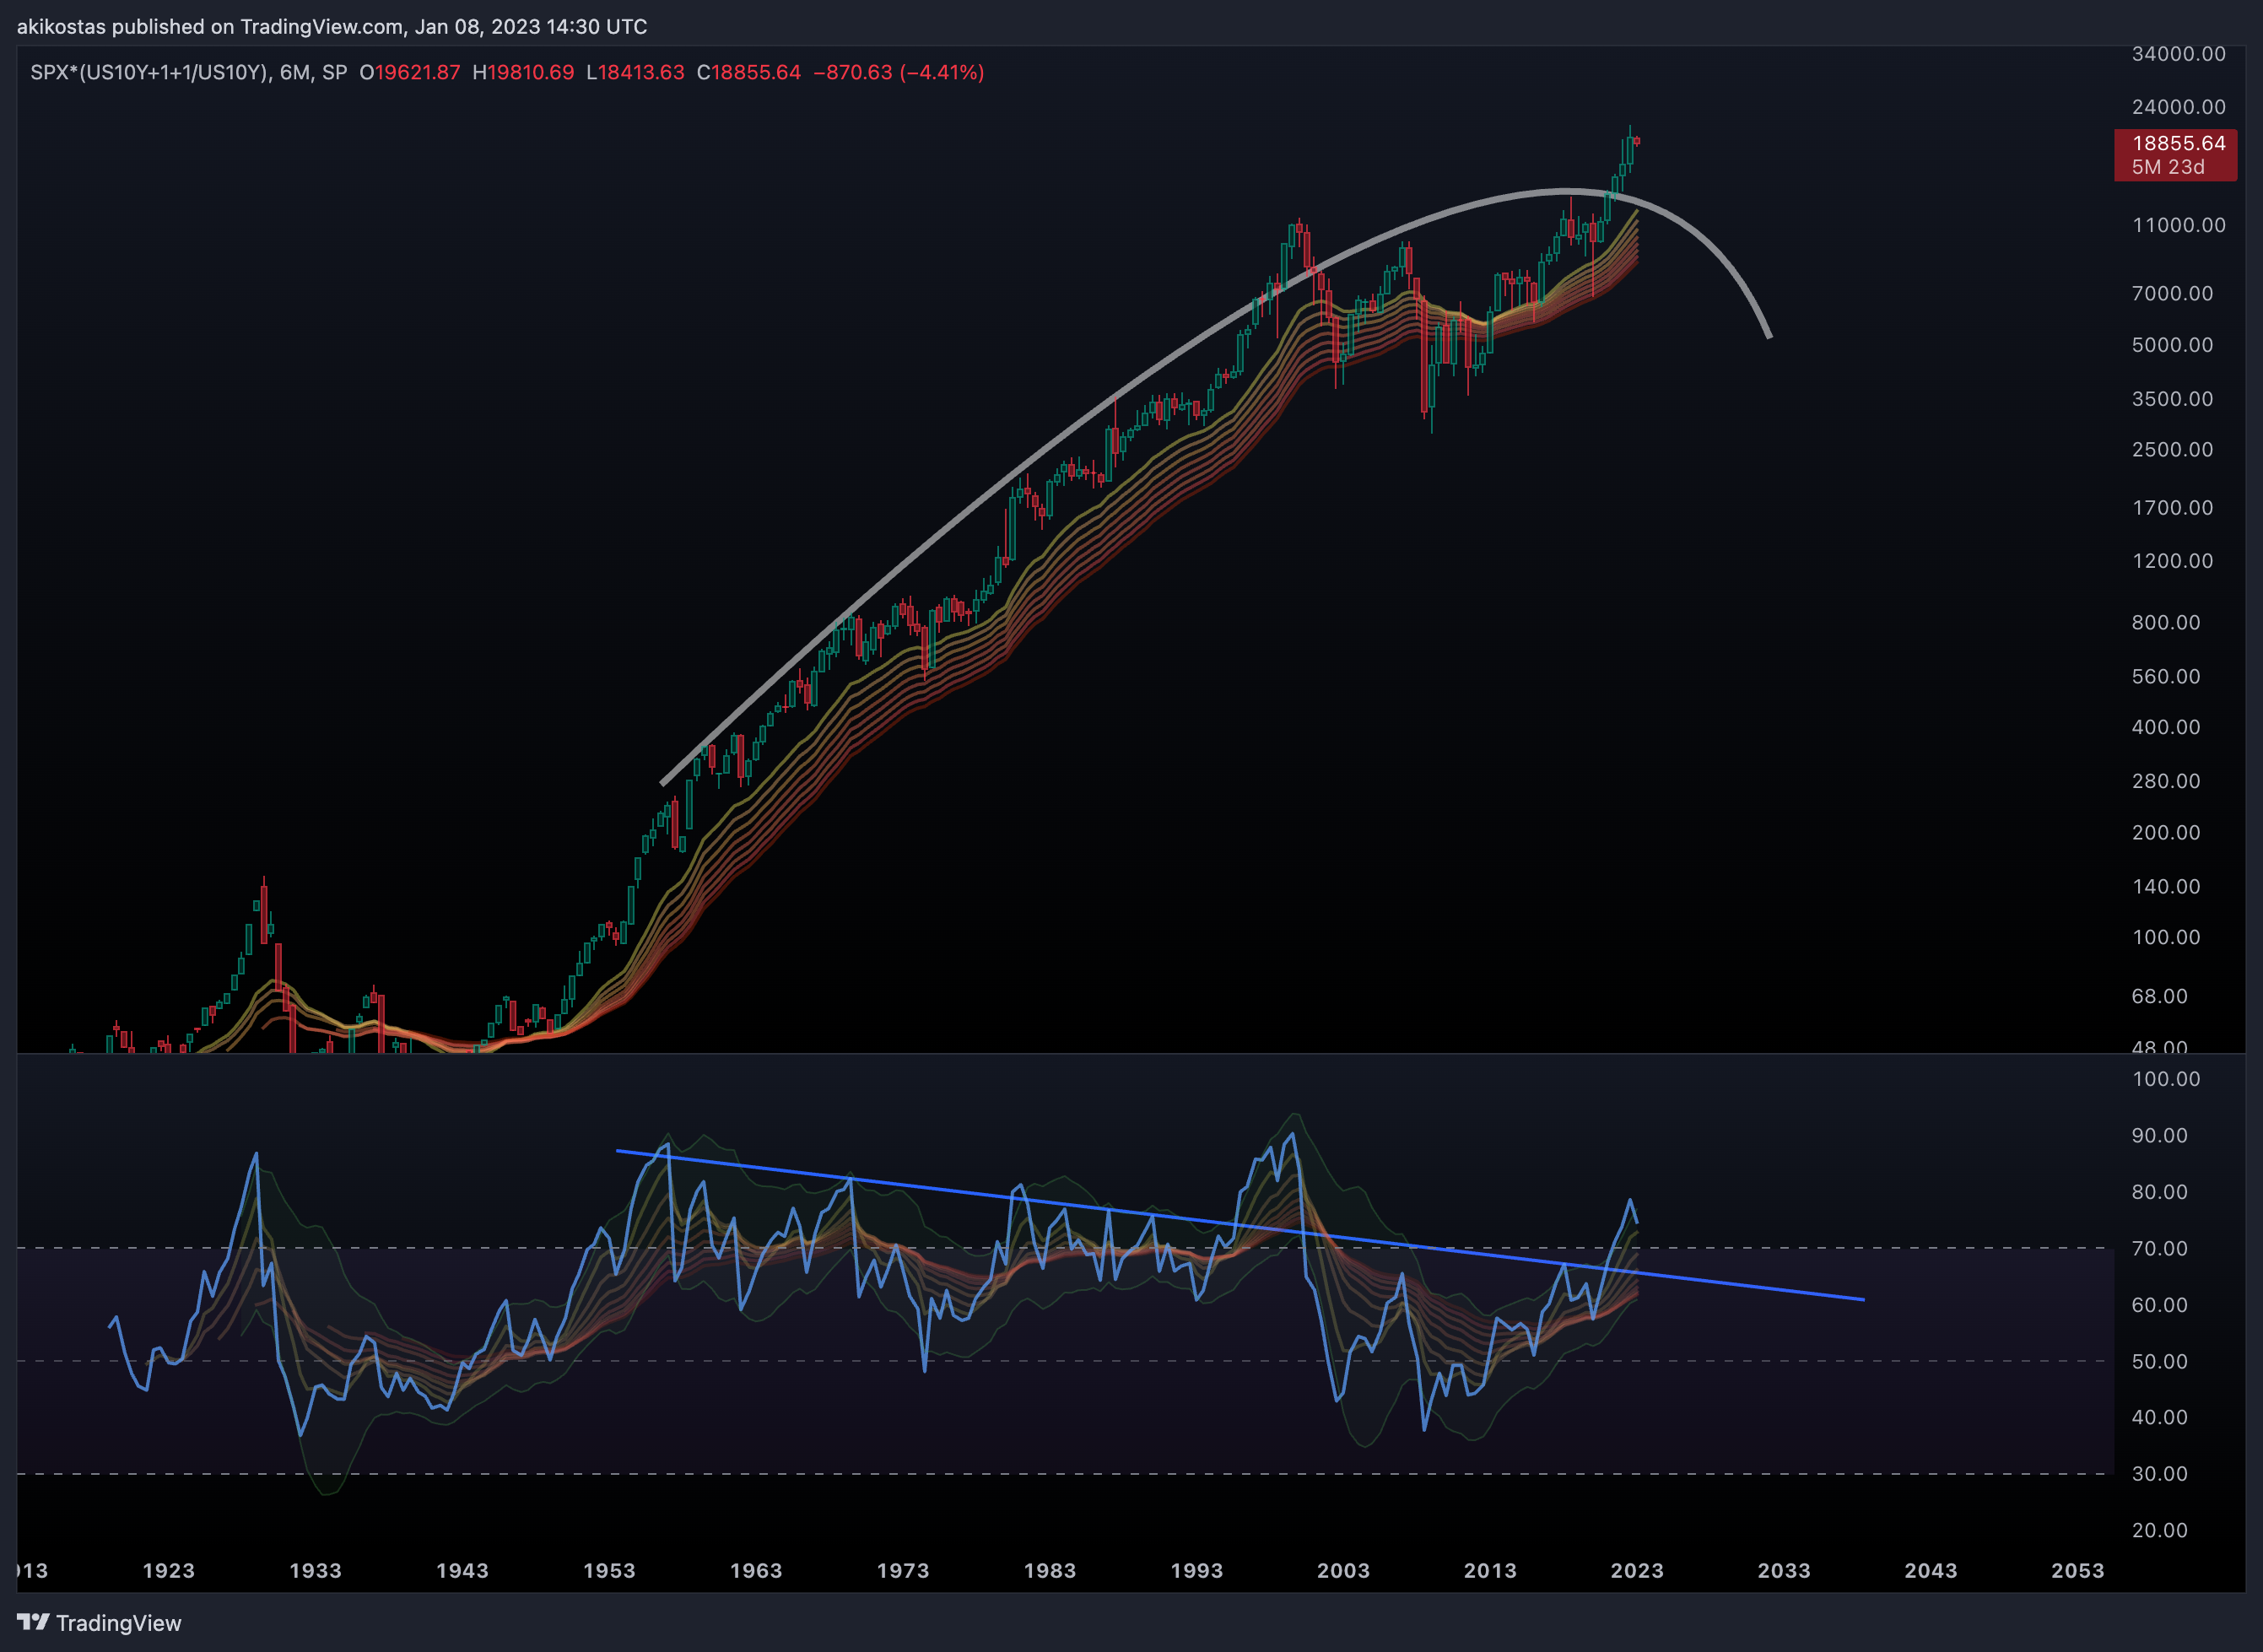Click the header text 'akikostas published on TradingView.com'
This screenshot has width=2263, height=1652.
210,27
